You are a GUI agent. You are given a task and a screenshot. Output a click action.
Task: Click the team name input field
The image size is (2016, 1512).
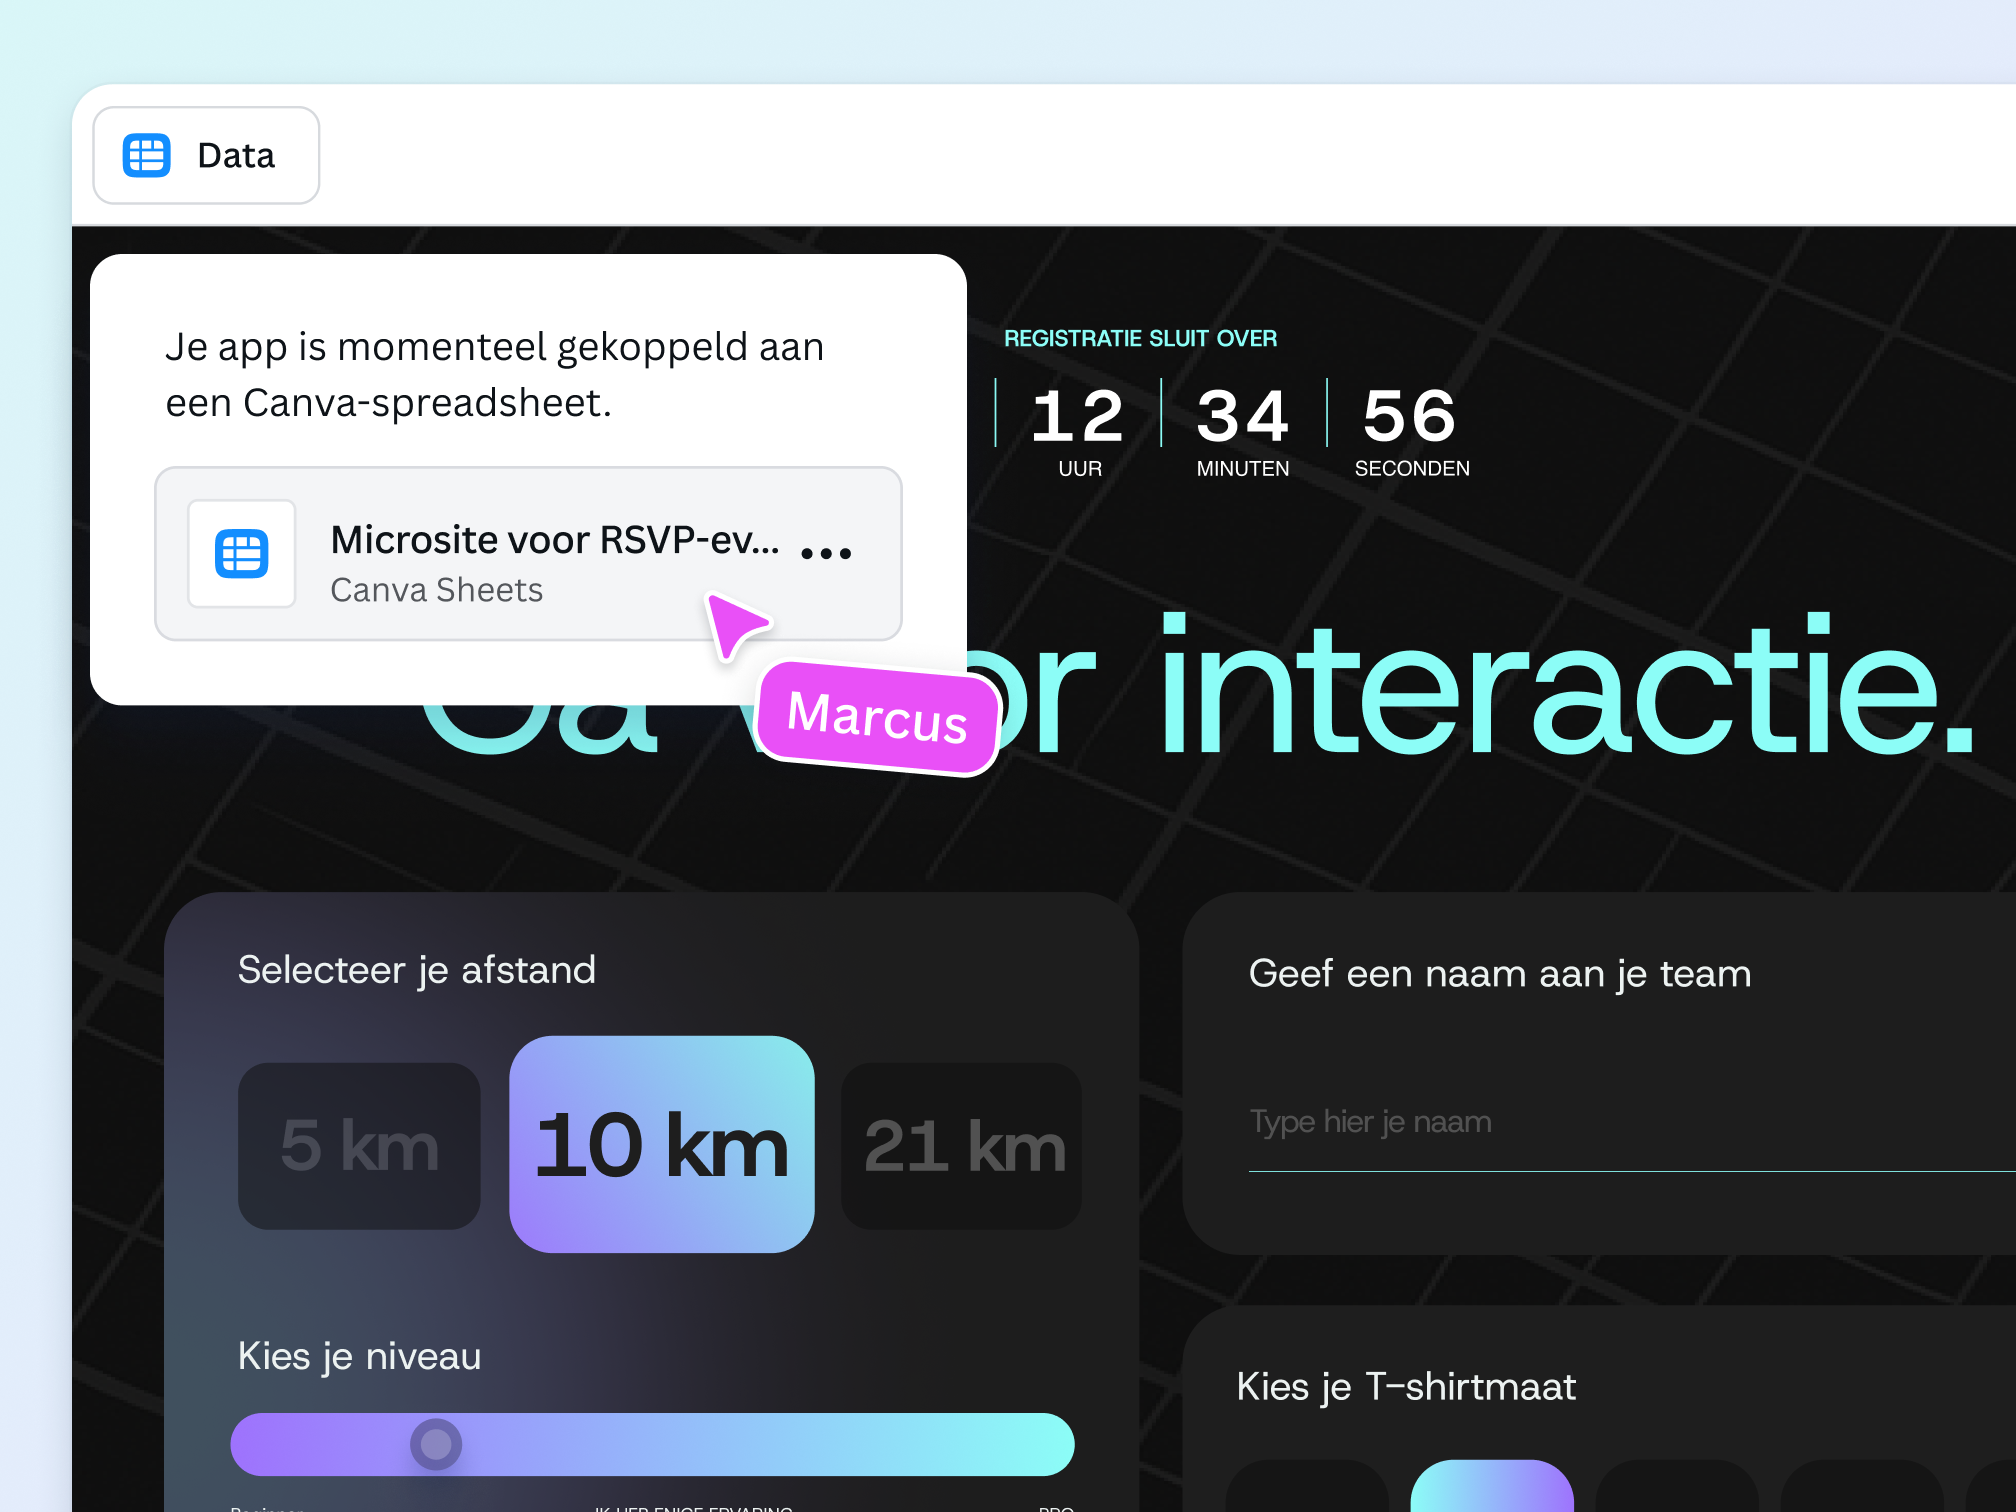tap(1632, 1123)
